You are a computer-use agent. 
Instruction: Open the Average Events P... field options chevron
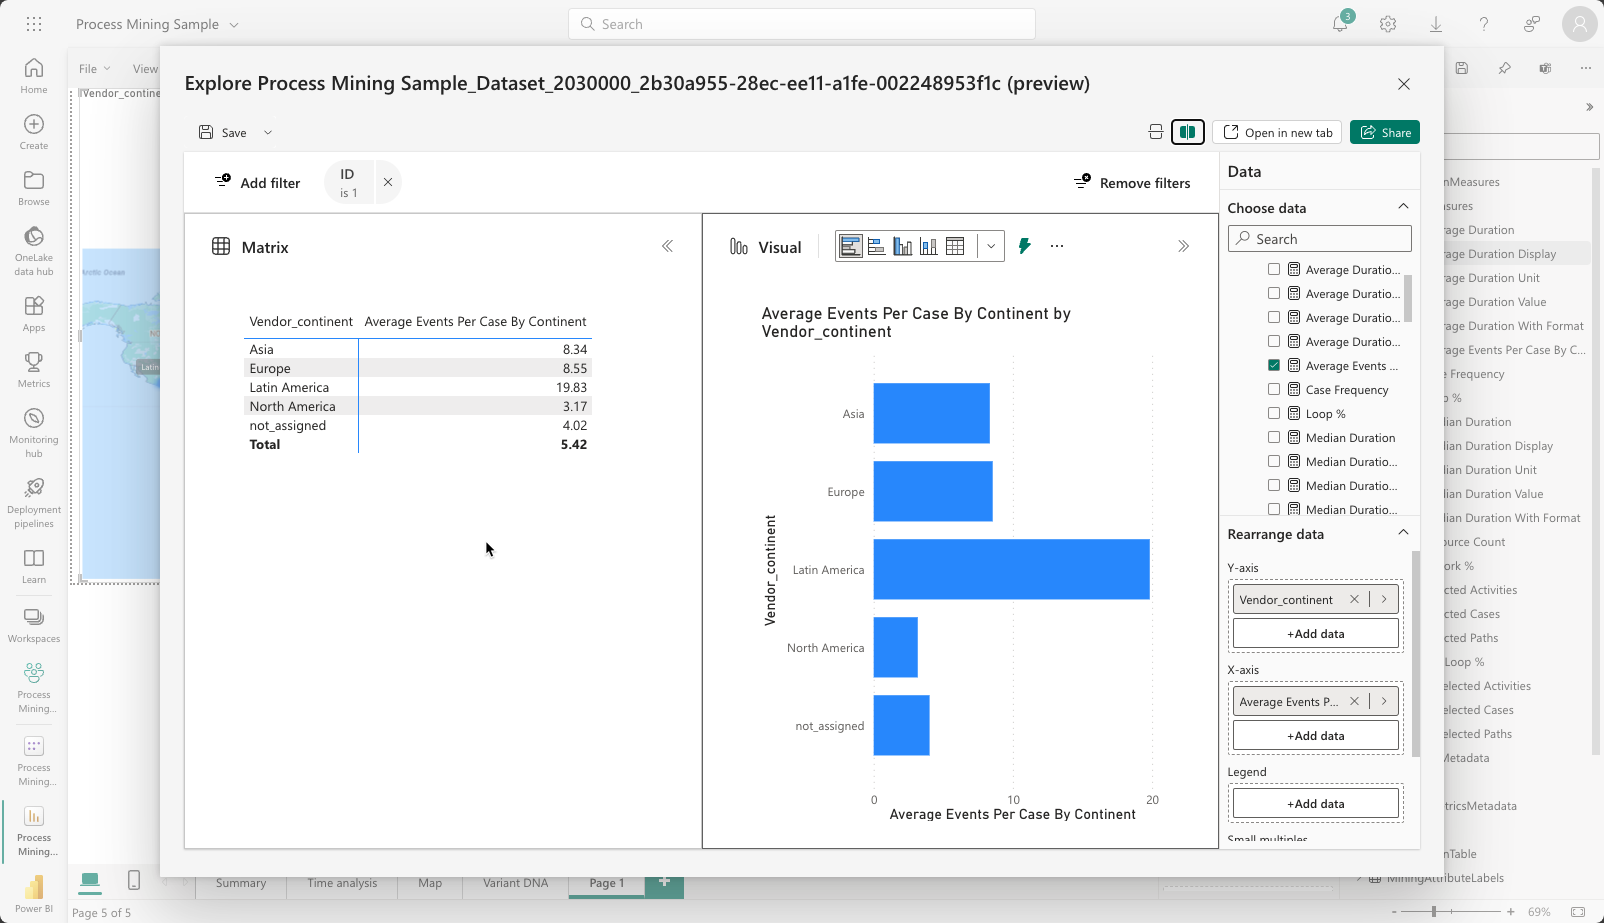click(x=1384, y=701)
